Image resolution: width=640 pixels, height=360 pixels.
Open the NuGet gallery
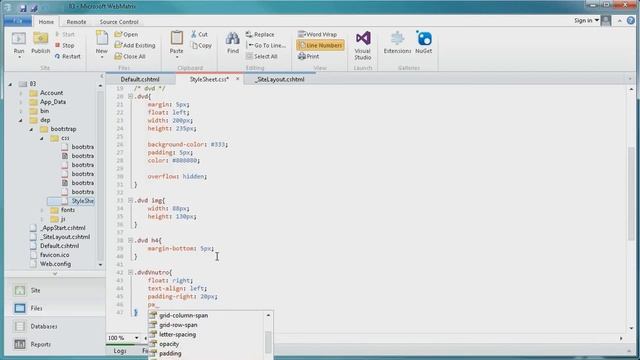coord(423,42)
